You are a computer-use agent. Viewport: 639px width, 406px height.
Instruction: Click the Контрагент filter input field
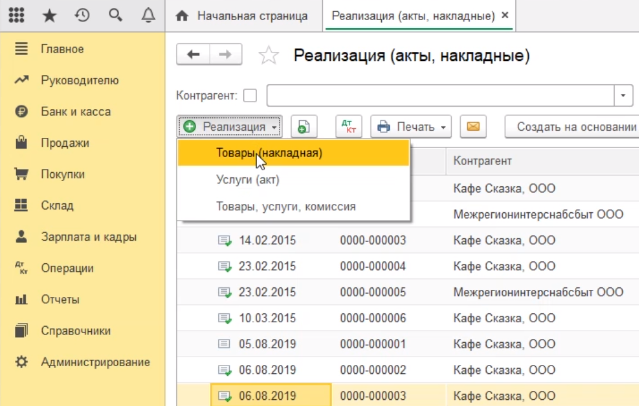440,95
